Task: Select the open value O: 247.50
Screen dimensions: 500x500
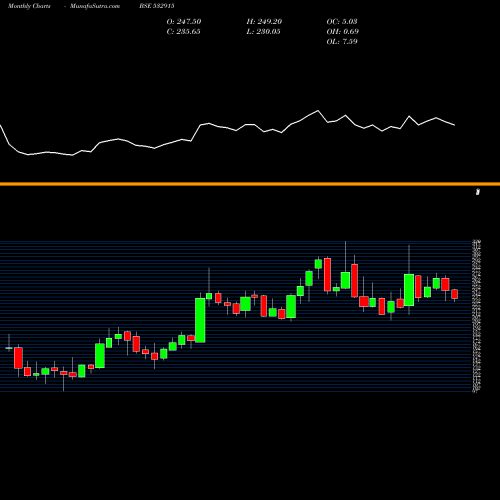Action: (184, 22)
